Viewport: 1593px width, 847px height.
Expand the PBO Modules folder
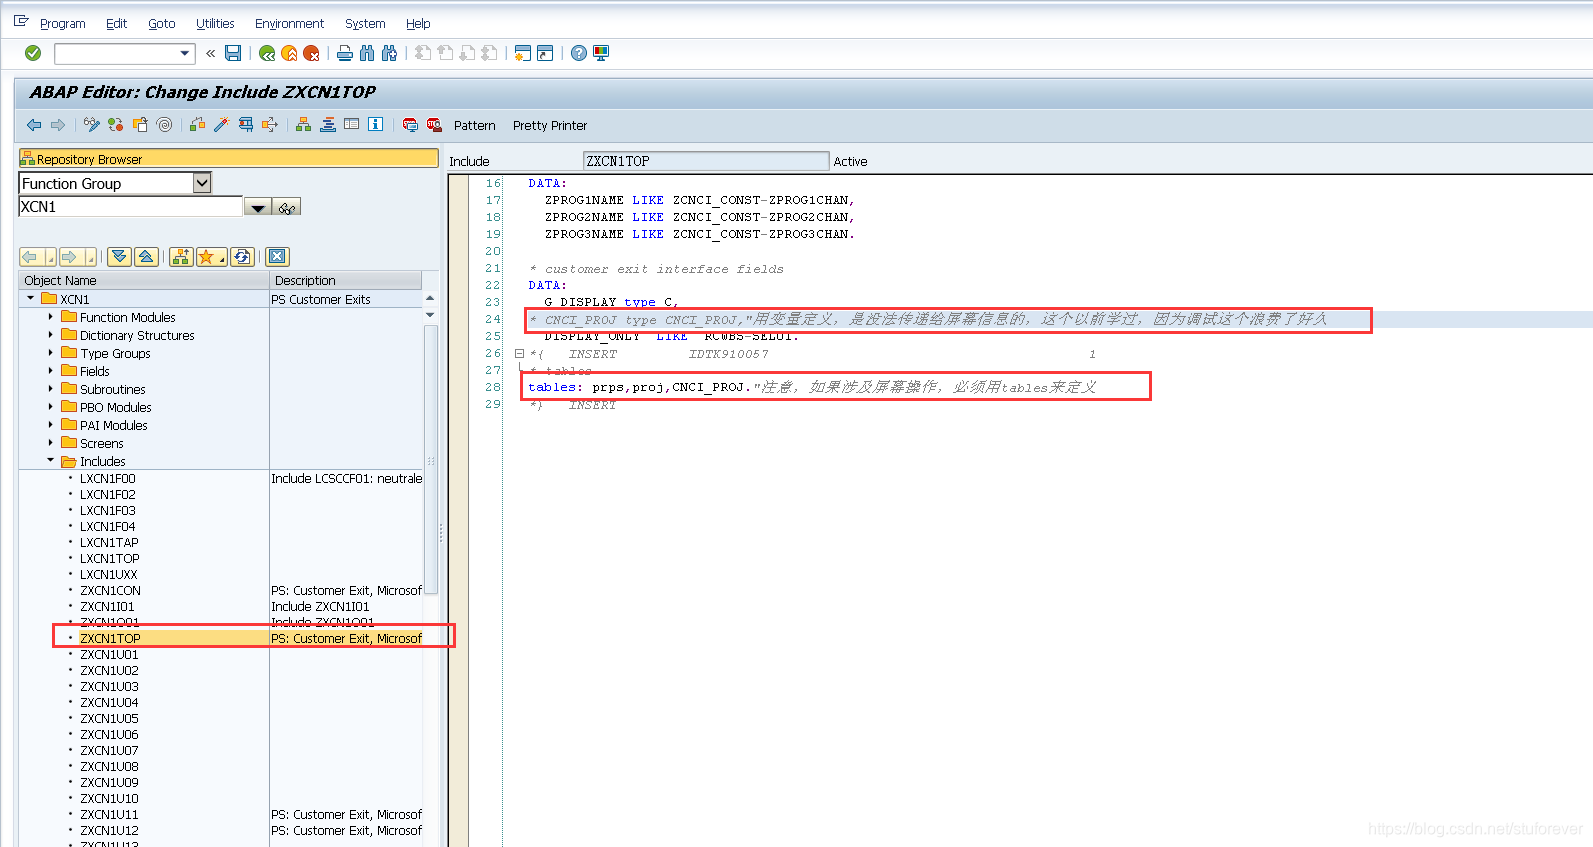pos(51,406)
